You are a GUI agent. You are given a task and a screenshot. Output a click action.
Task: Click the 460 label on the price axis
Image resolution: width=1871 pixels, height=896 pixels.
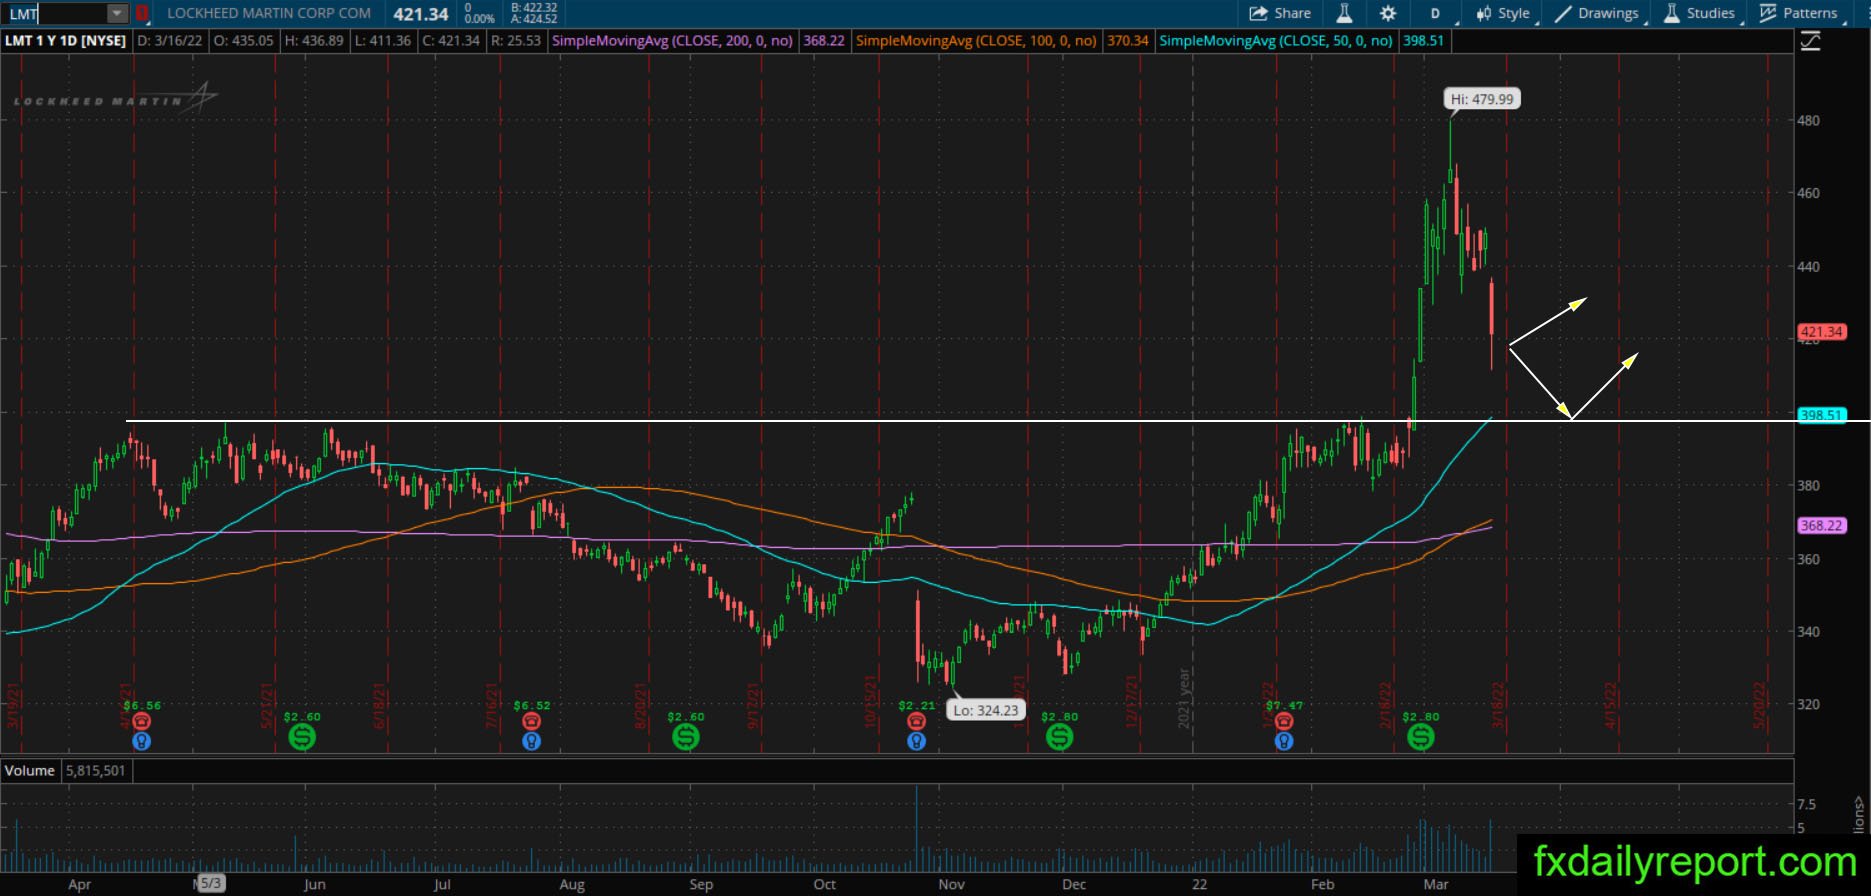(1809, 193)
